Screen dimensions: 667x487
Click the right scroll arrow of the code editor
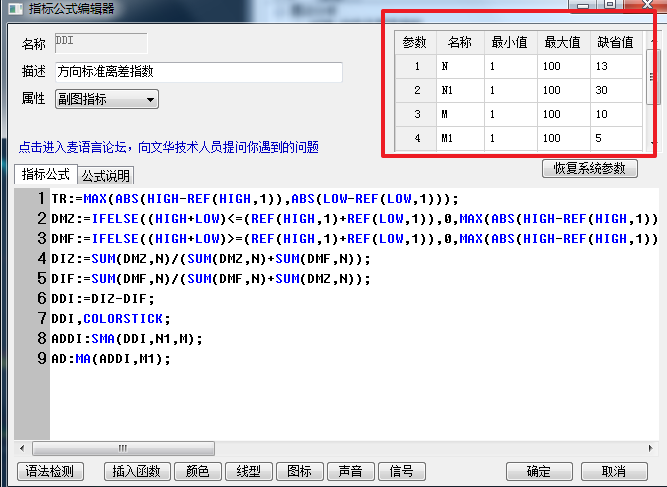(650, 448)
